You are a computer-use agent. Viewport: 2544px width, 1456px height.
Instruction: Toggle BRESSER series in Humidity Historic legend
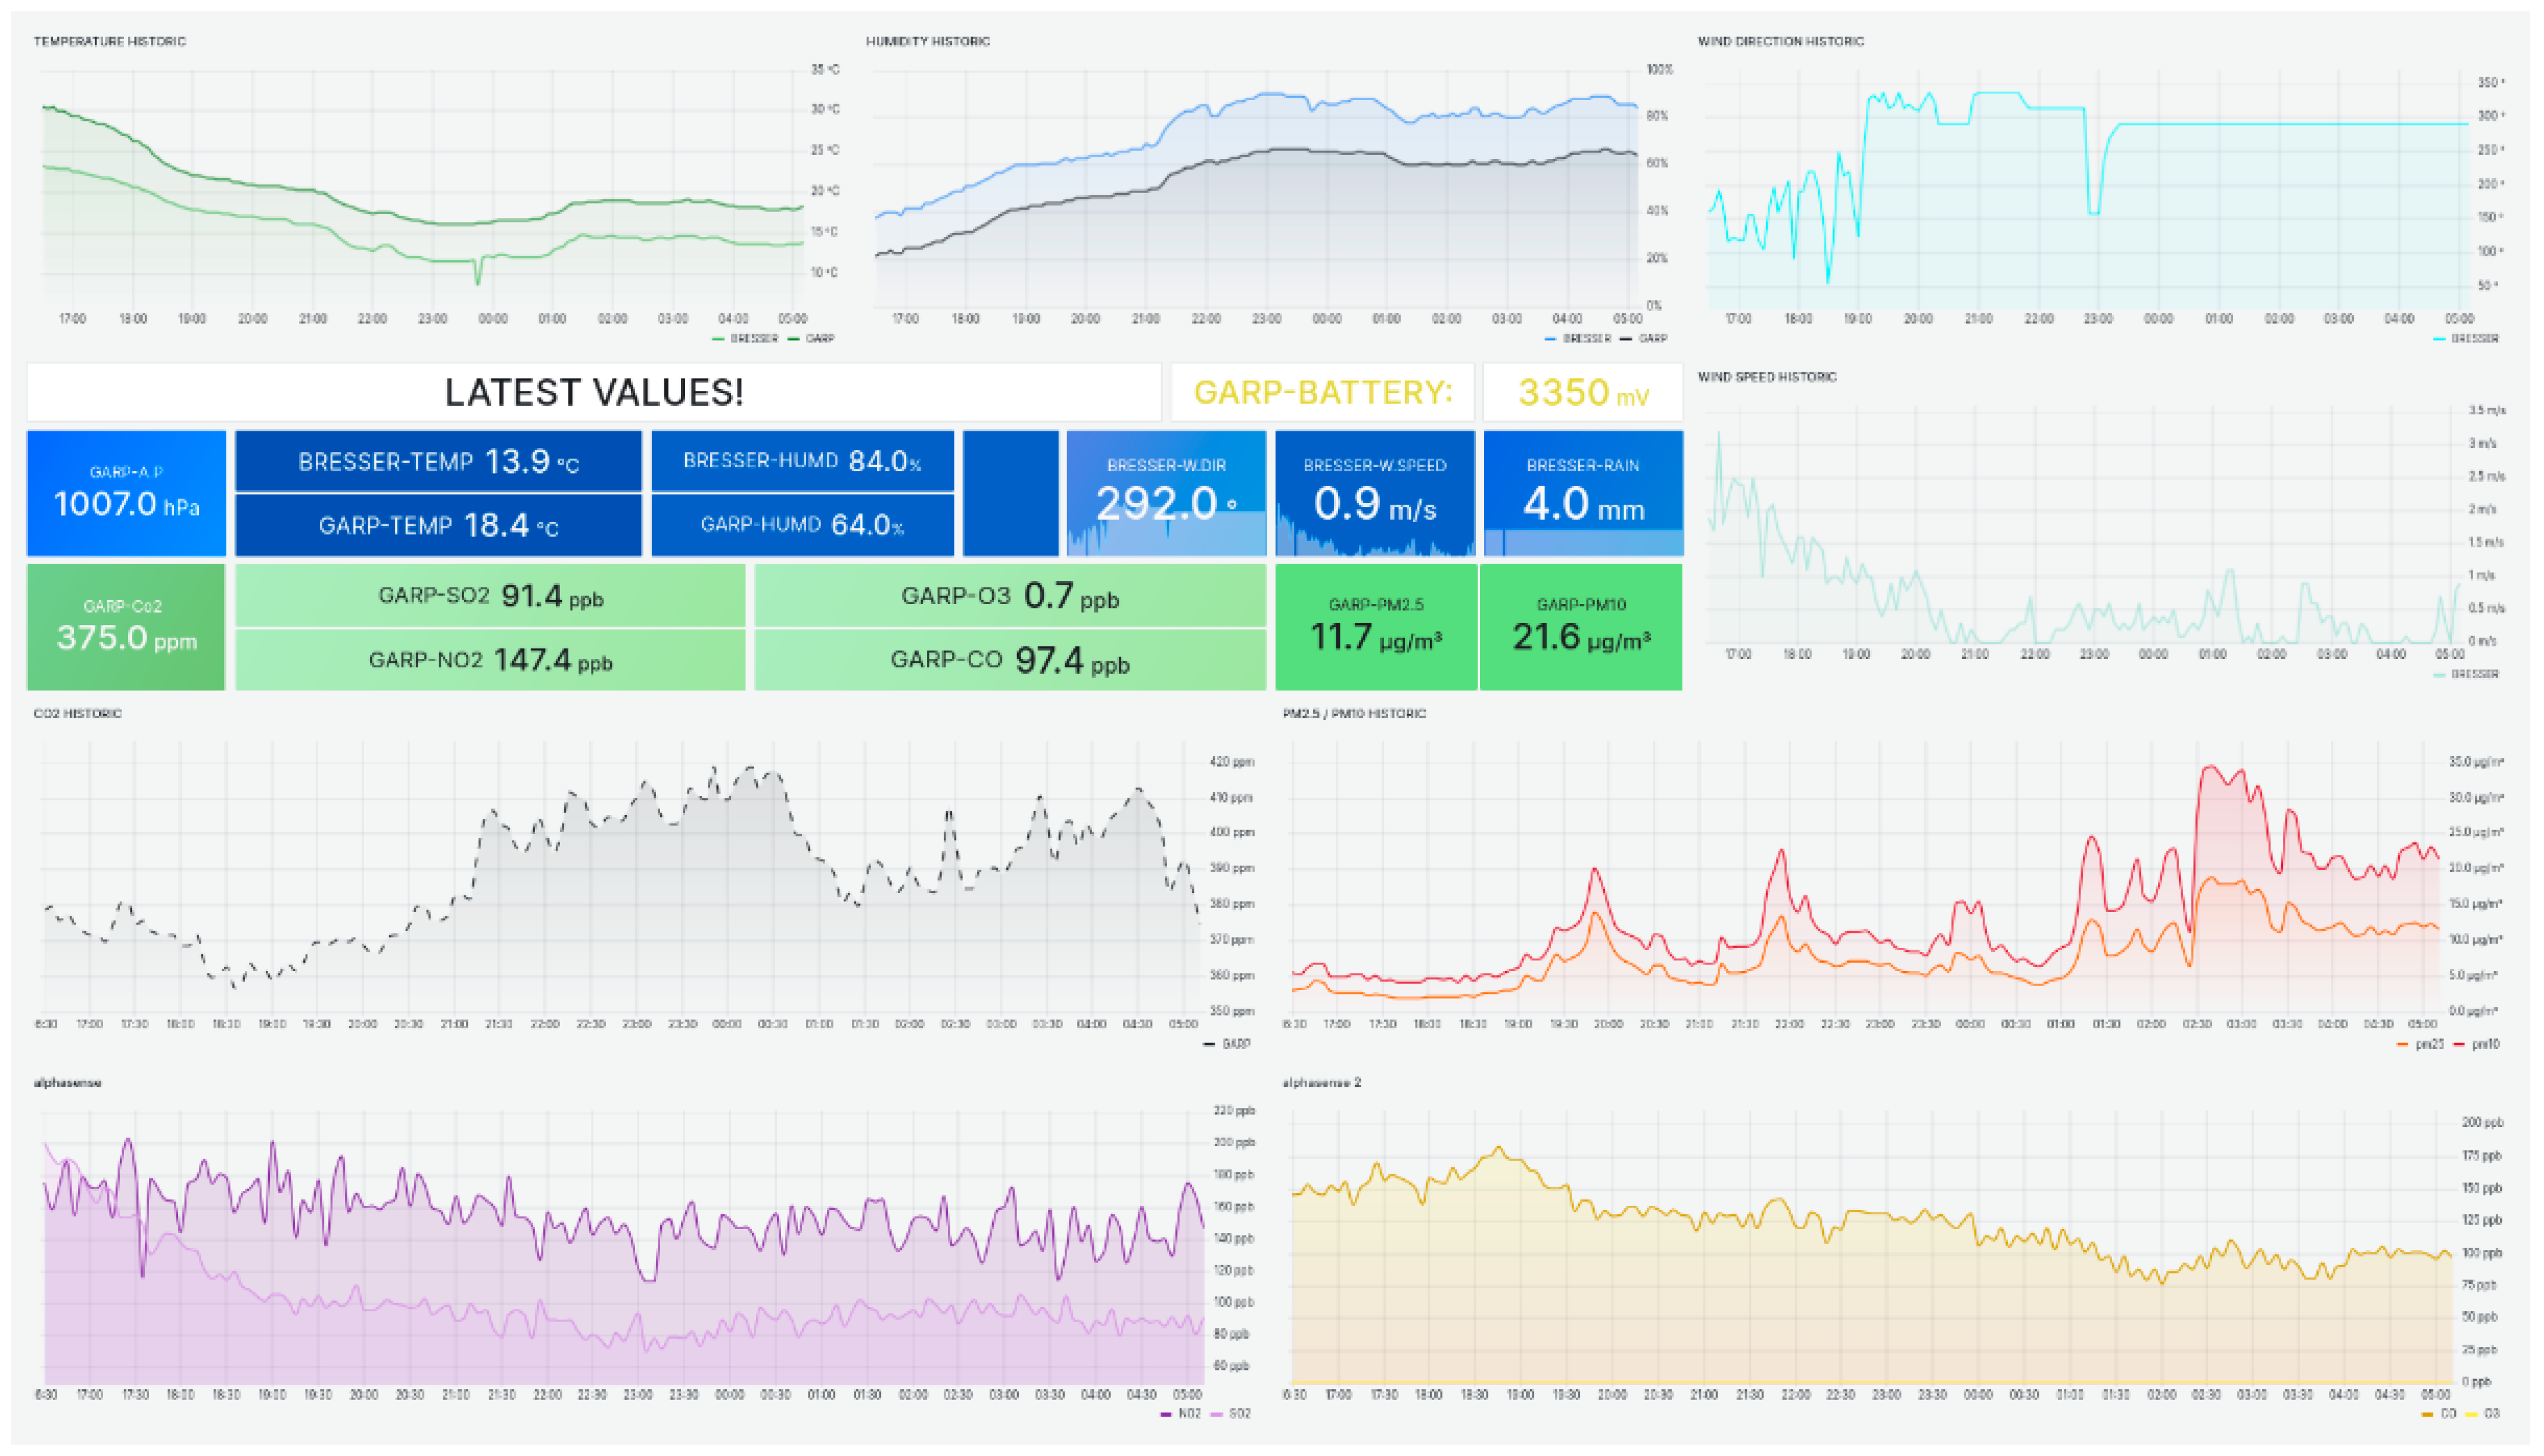click(x=1586, y=339)
